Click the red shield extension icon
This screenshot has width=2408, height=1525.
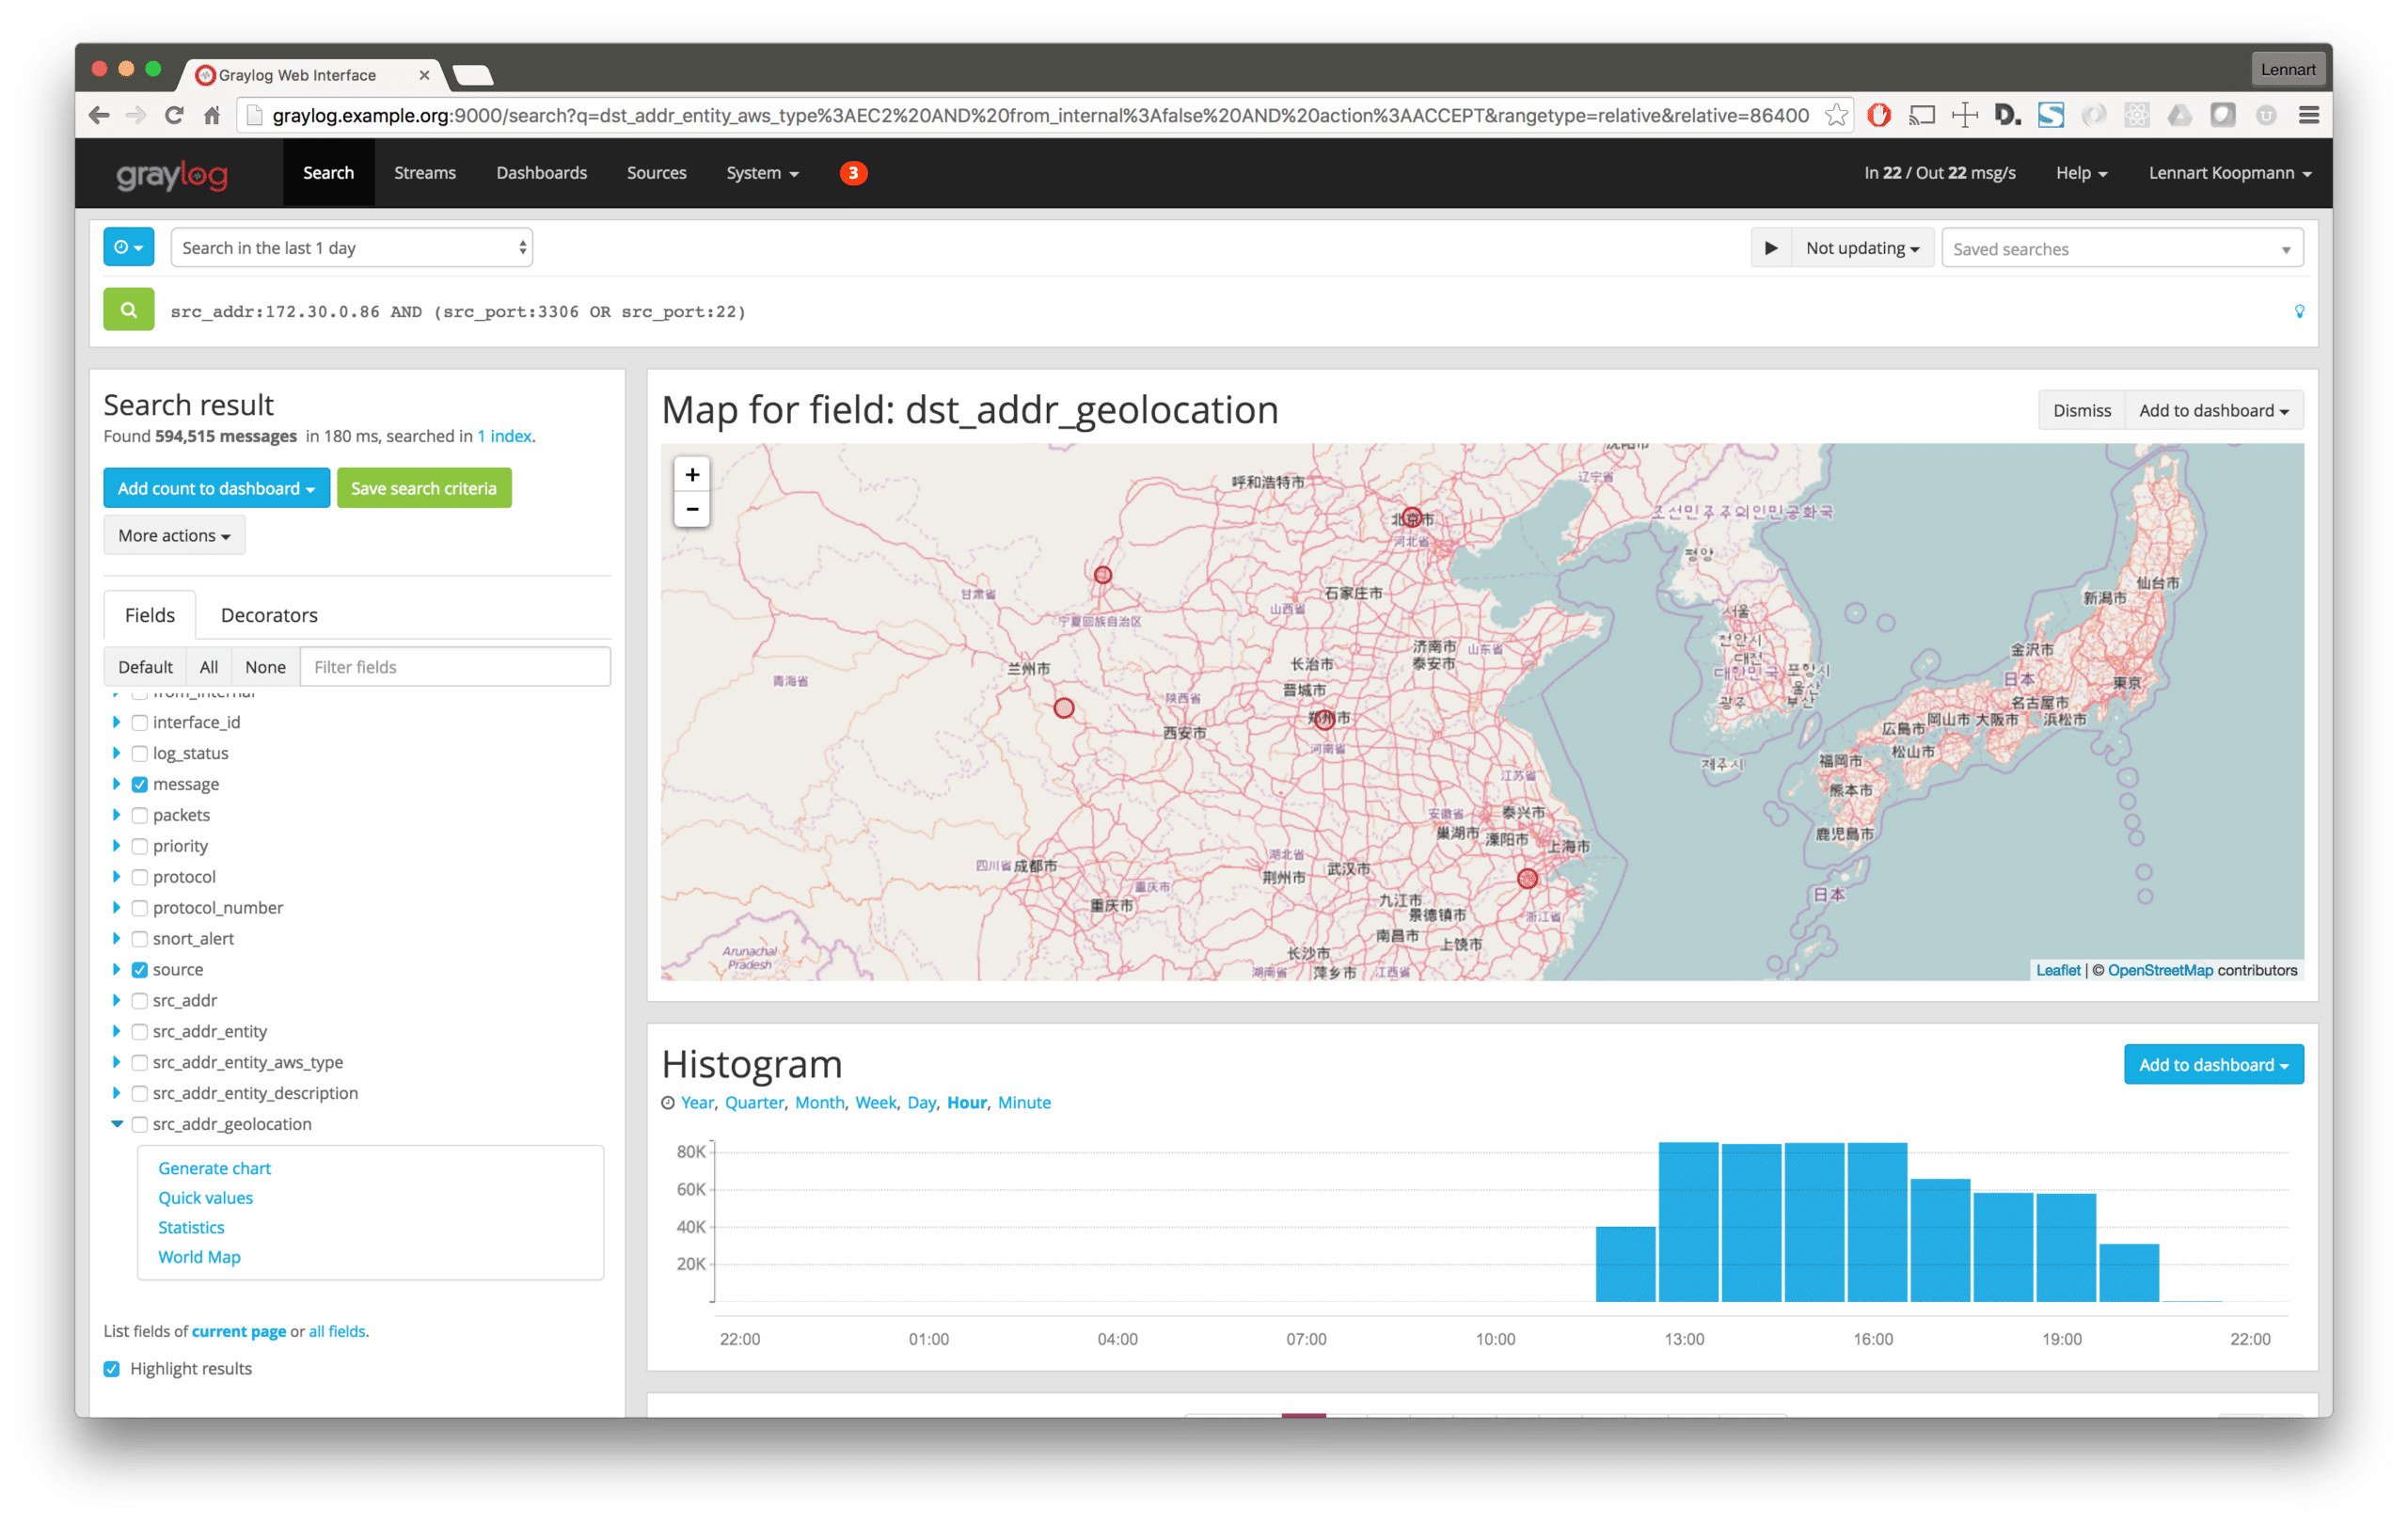coord(1879,115)
